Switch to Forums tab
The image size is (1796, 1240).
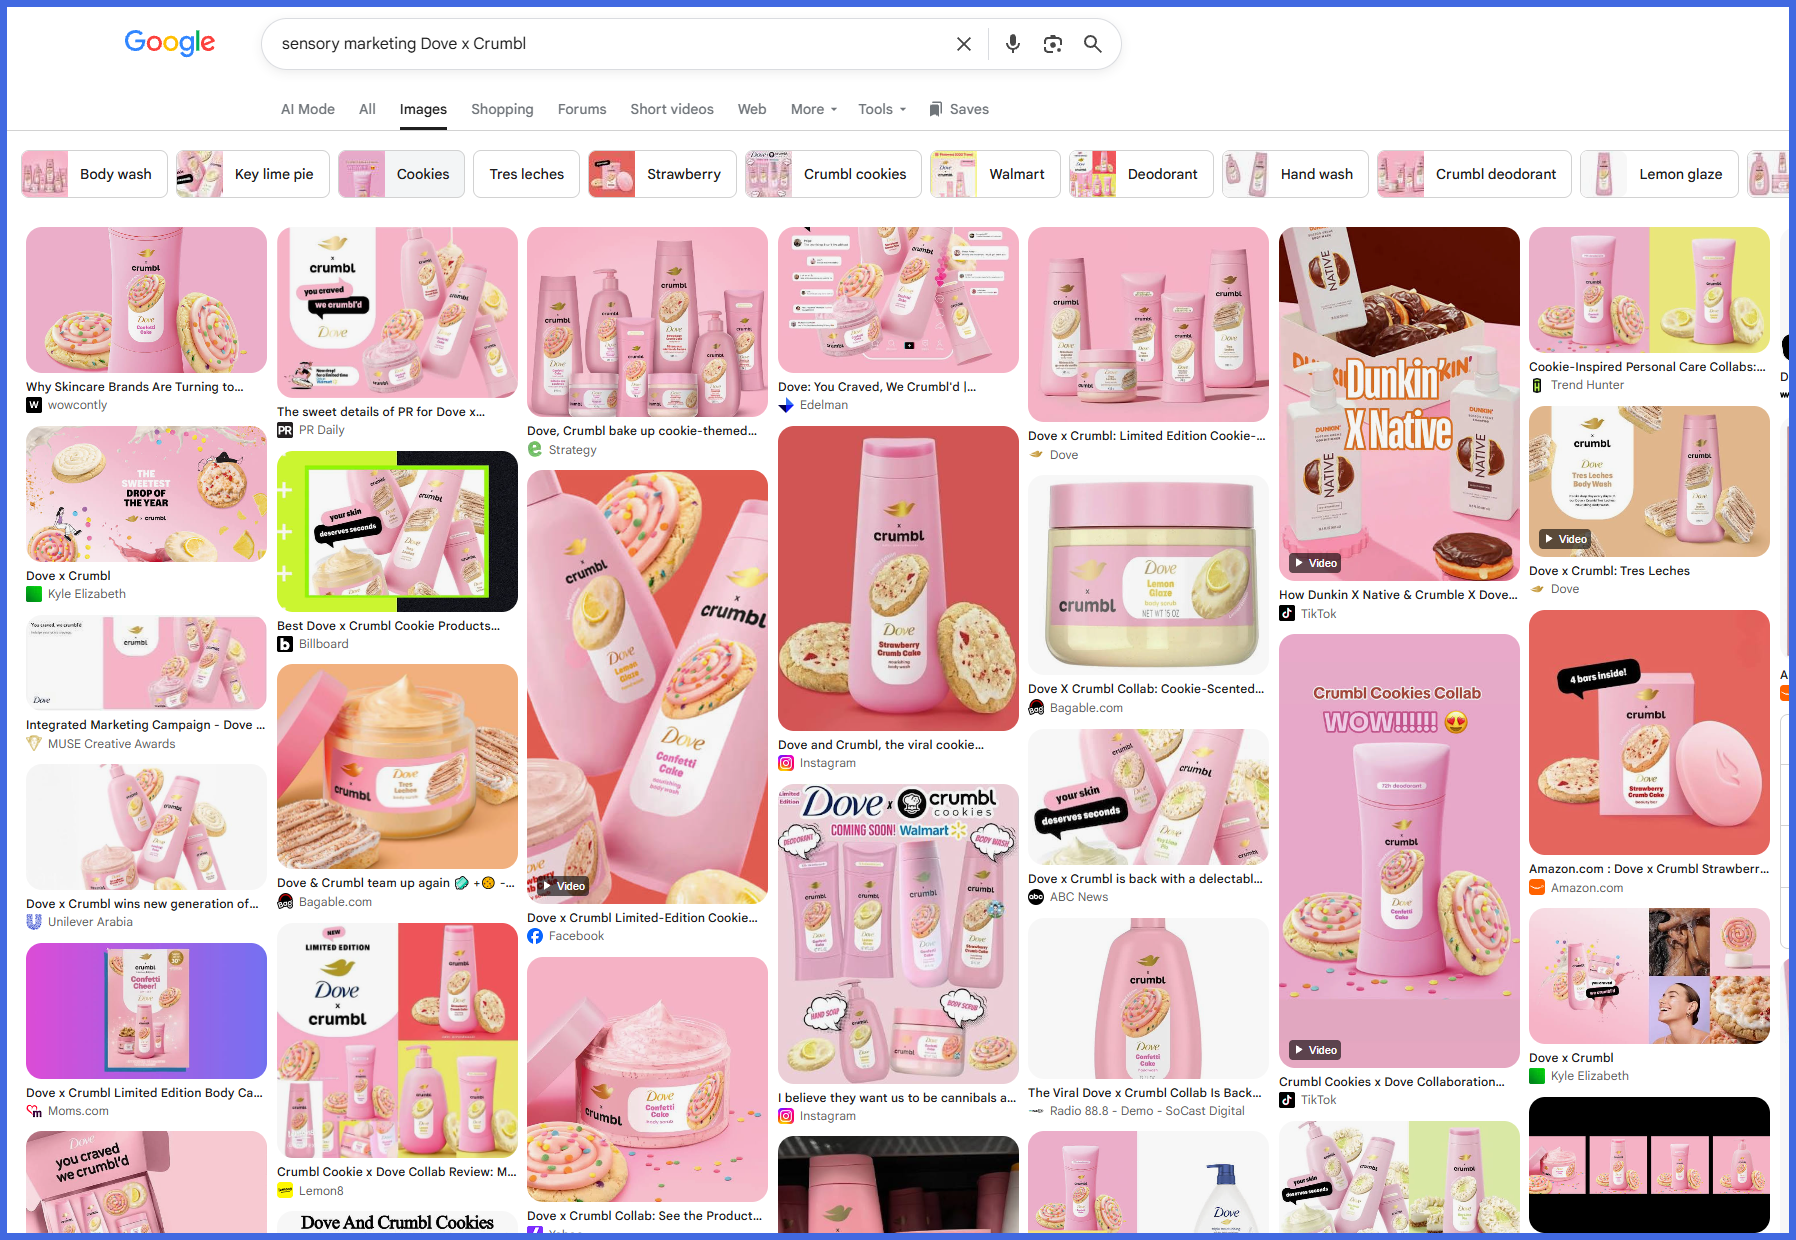click(x=582, y=109)
